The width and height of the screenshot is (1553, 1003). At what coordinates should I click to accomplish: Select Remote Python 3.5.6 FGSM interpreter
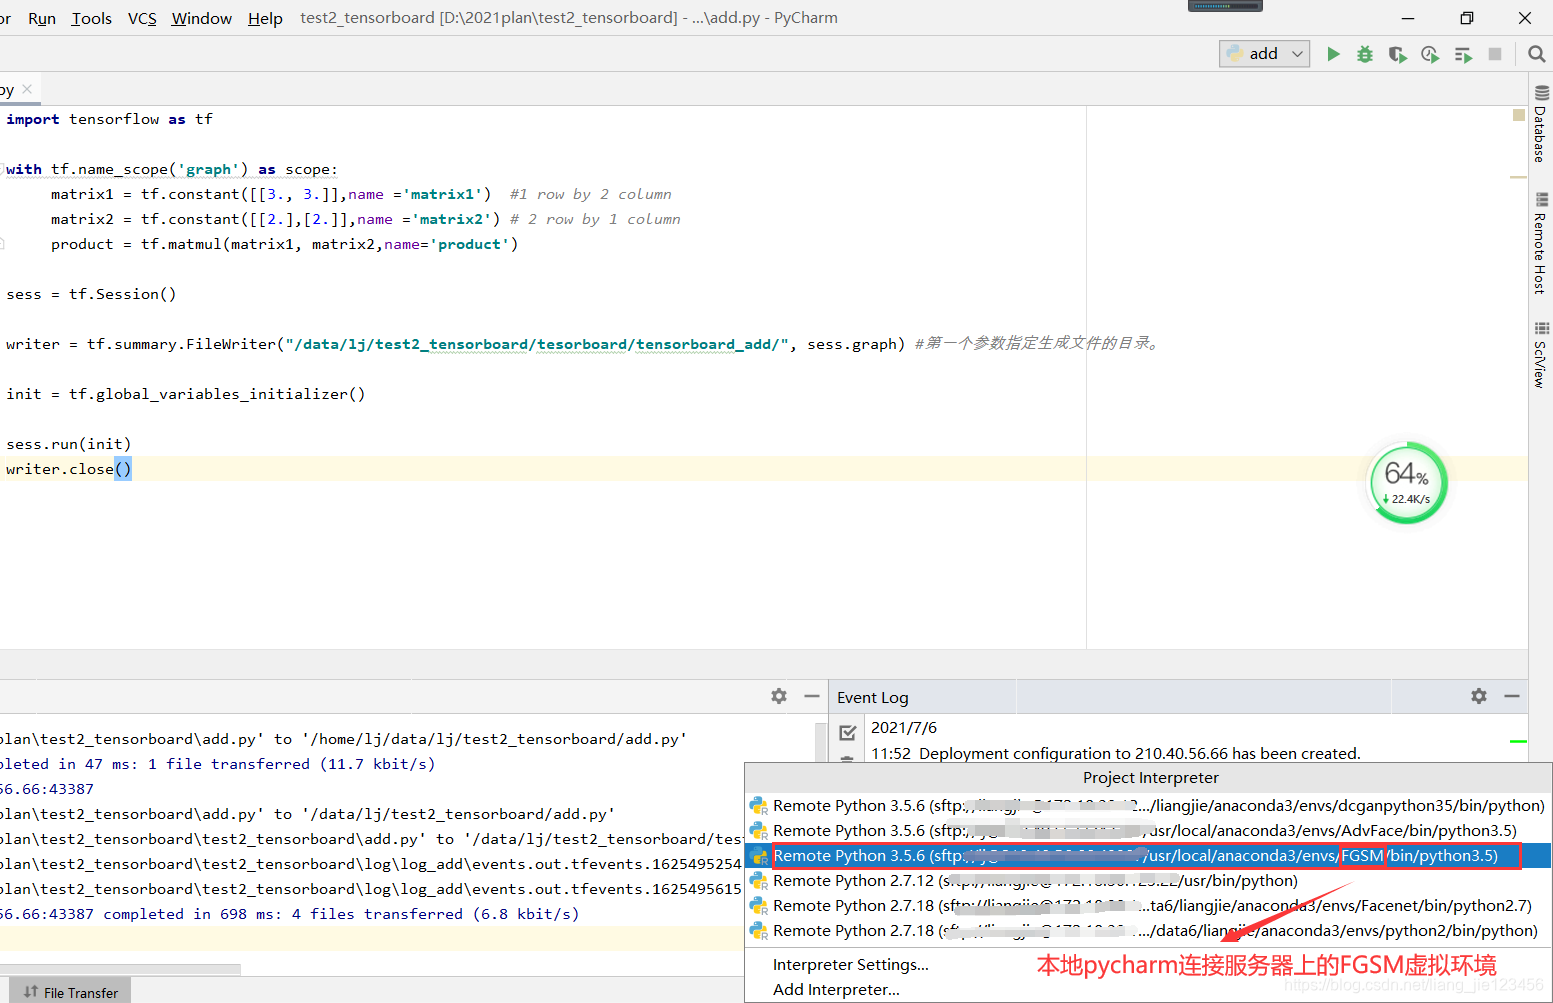tap(1148, 856)
